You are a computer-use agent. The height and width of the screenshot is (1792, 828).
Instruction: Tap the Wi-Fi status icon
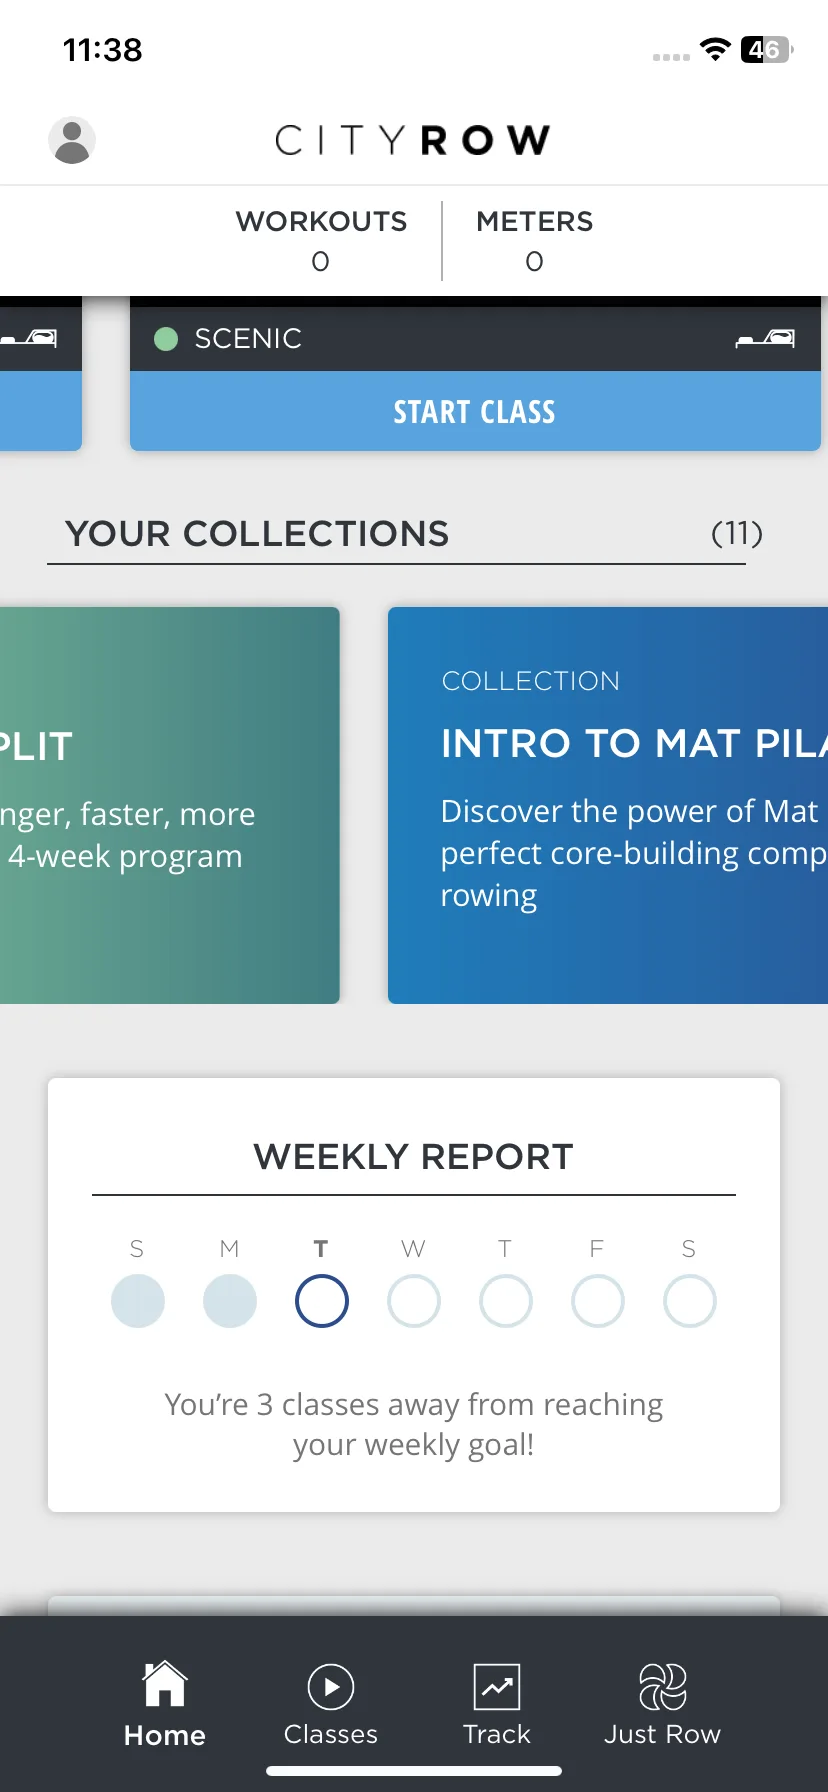coord(715,49)
